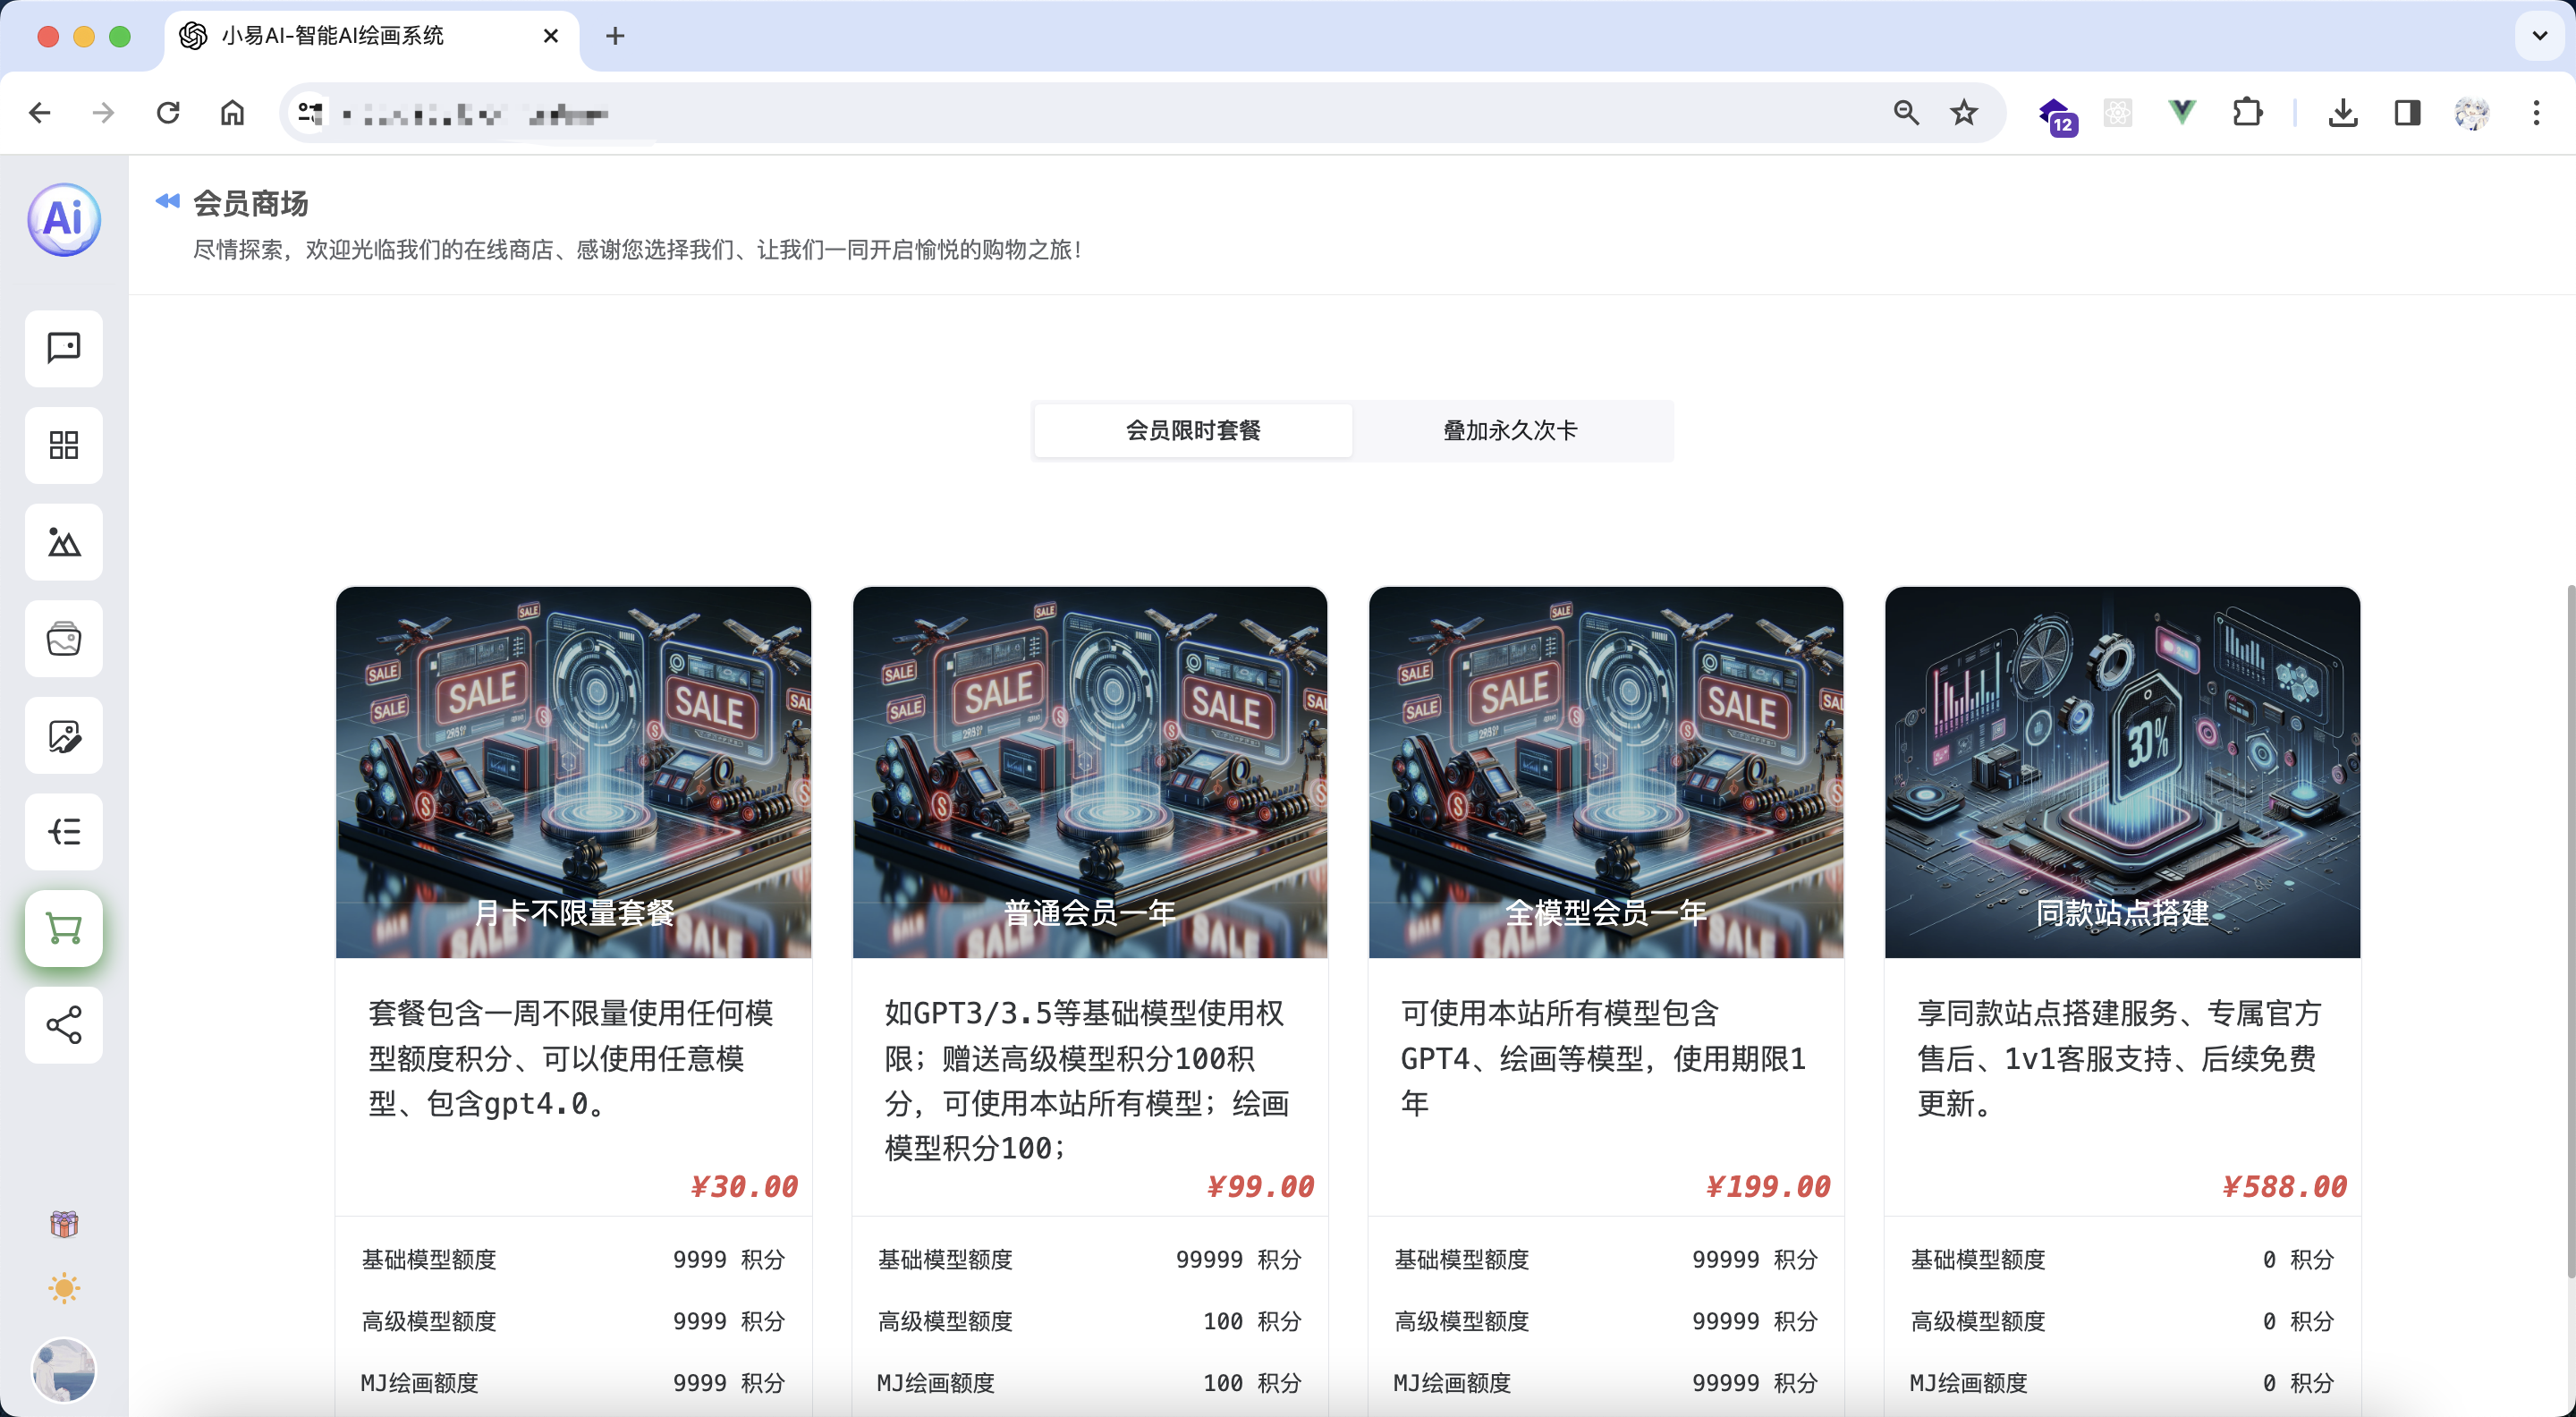The height and width of the screenshot is (1417, 2576).
Task: Click the Ai logo in sidebar
Action: [64, 219]
